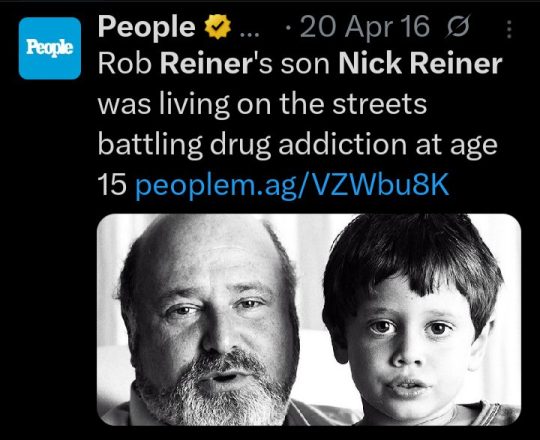The height and width of the screenshot is (440, 540).
Task: Open the attached black-and-white photo
Action: (309, 320)
